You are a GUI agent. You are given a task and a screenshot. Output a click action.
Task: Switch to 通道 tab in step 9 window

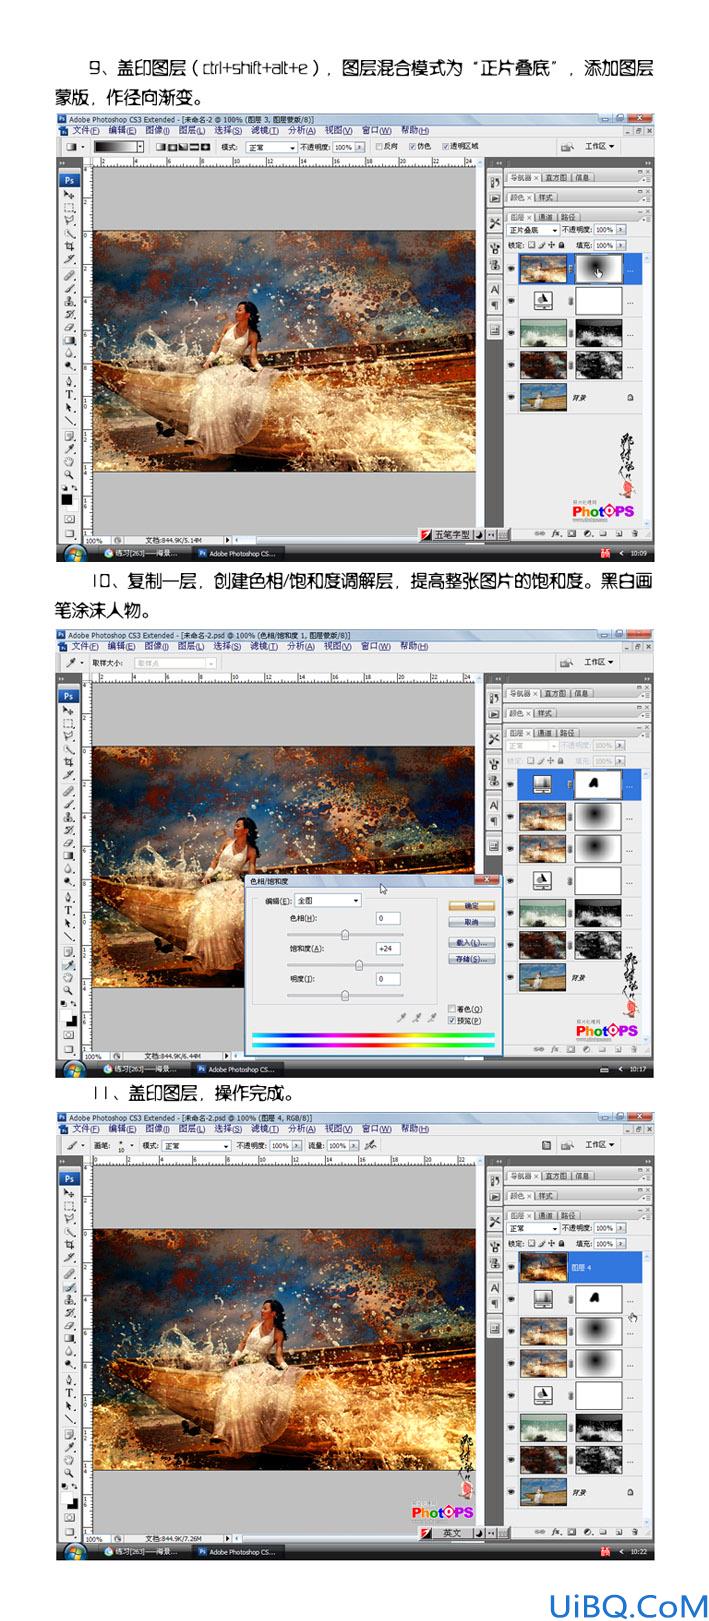(547, 217)
